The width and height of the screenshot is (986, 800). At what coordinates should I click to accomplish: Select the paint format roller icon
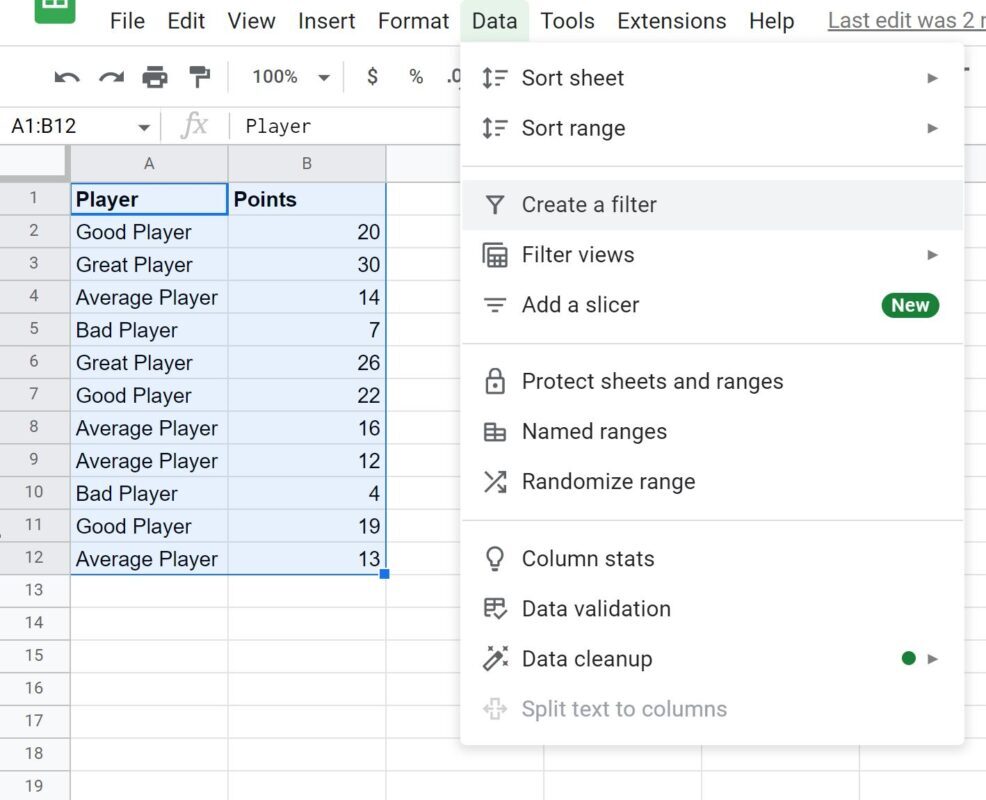point(200,77)
